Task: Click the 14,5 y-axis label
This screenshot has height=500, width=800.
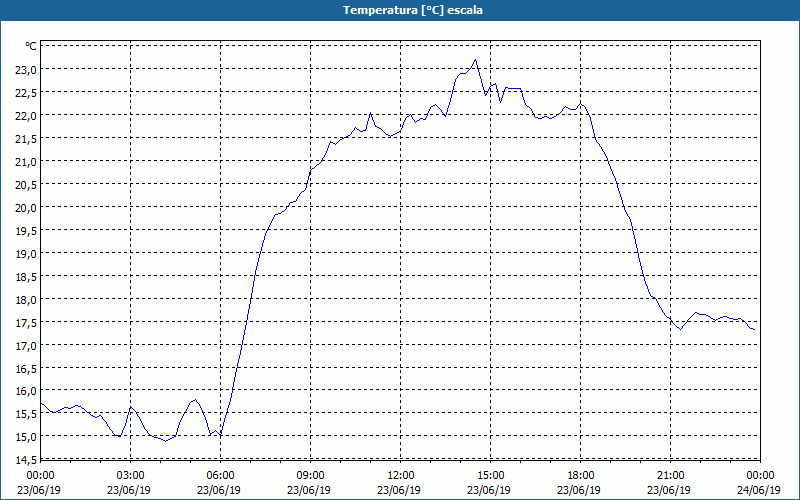Action: 26,460
